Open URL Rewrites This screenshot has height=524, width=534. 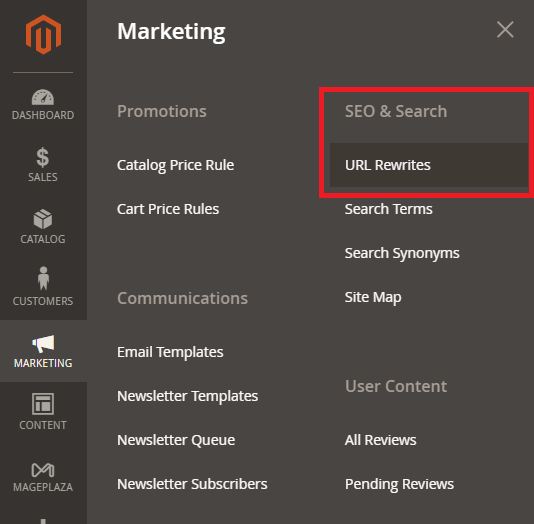(x=388, y=165)
